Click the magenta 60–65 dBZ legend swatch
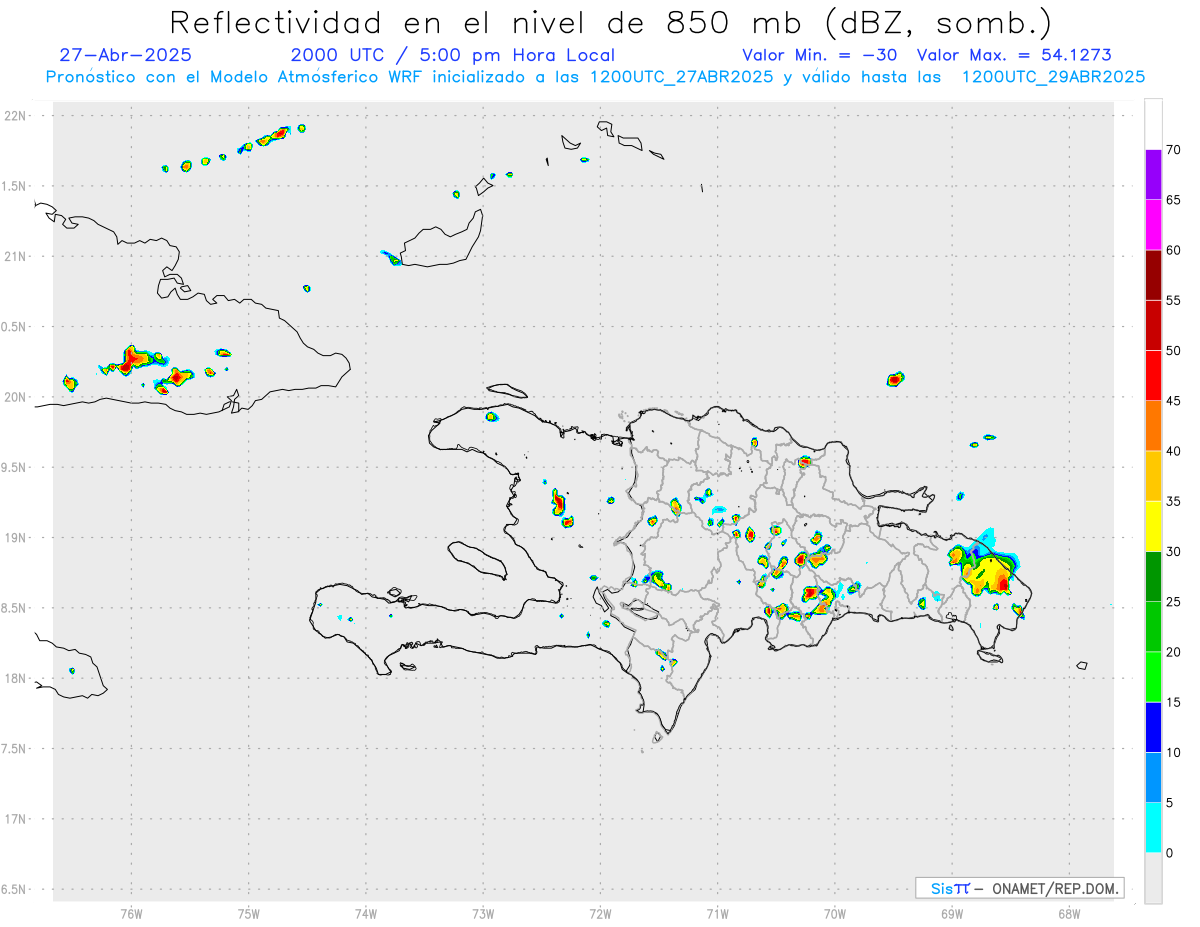The height and width of the screenshot is (927, 1200). (1153, 225)
